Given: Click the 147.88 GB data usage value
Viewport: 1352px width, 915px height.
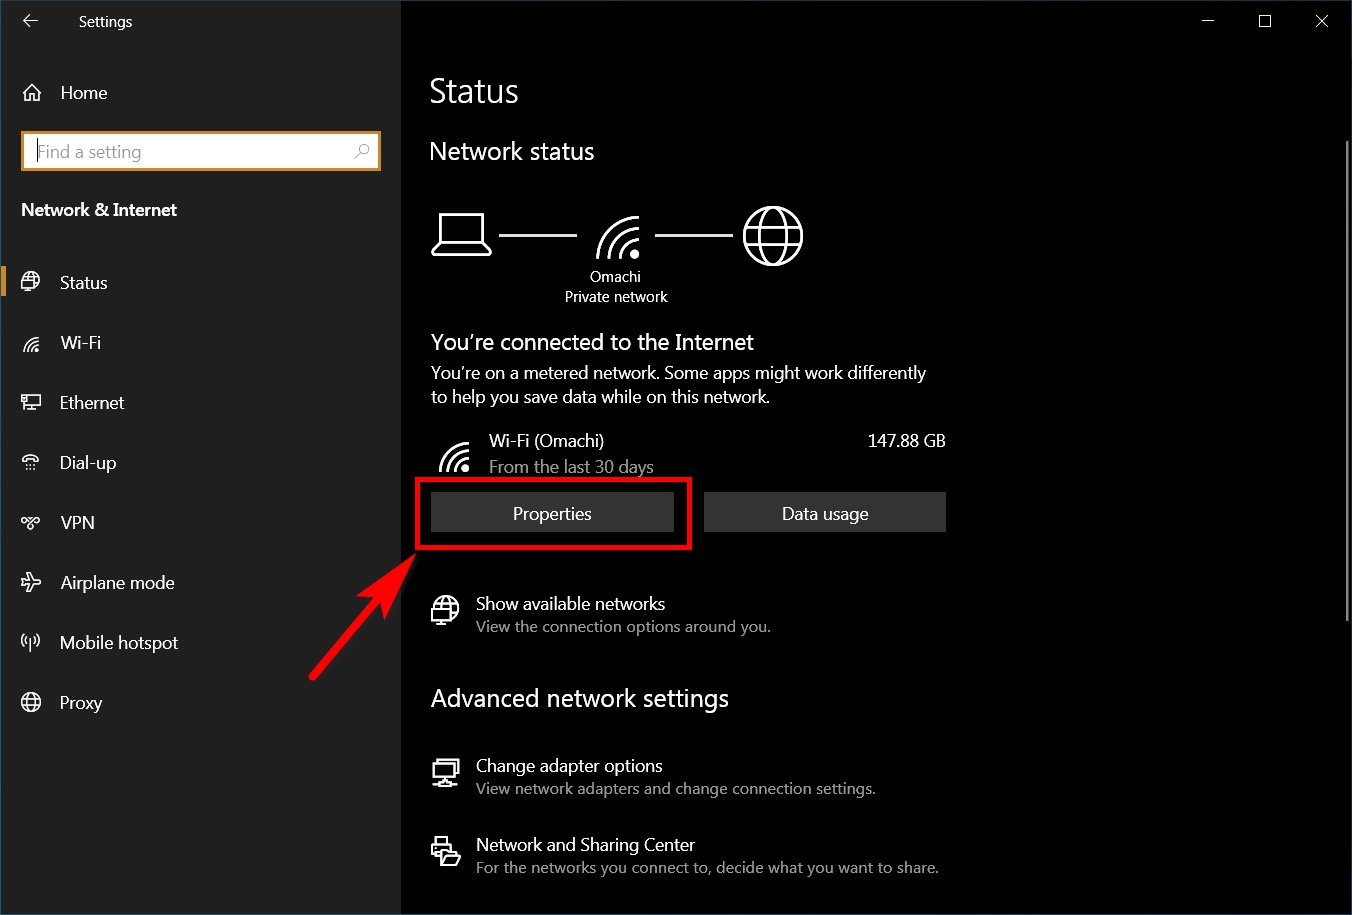Looking at the screenshot, I should [906, 441].
